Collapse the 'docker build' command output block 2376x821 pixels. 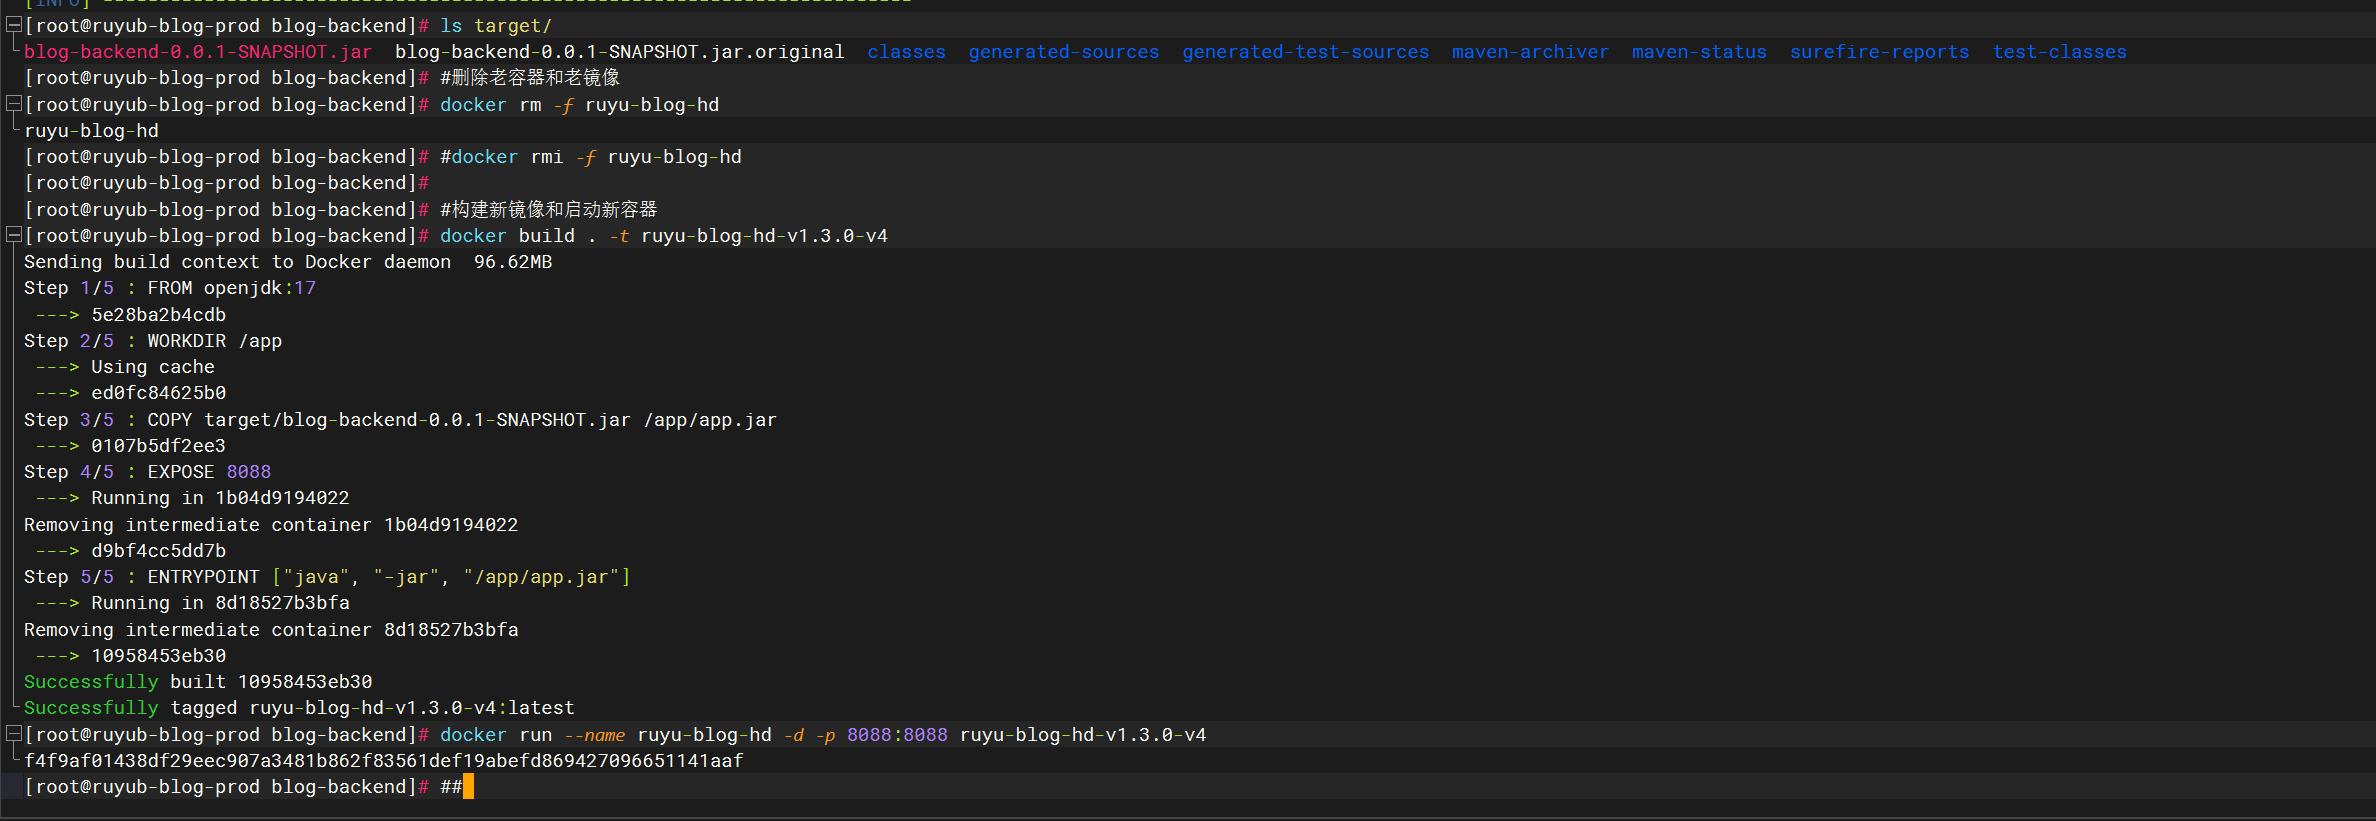[14, 235]
